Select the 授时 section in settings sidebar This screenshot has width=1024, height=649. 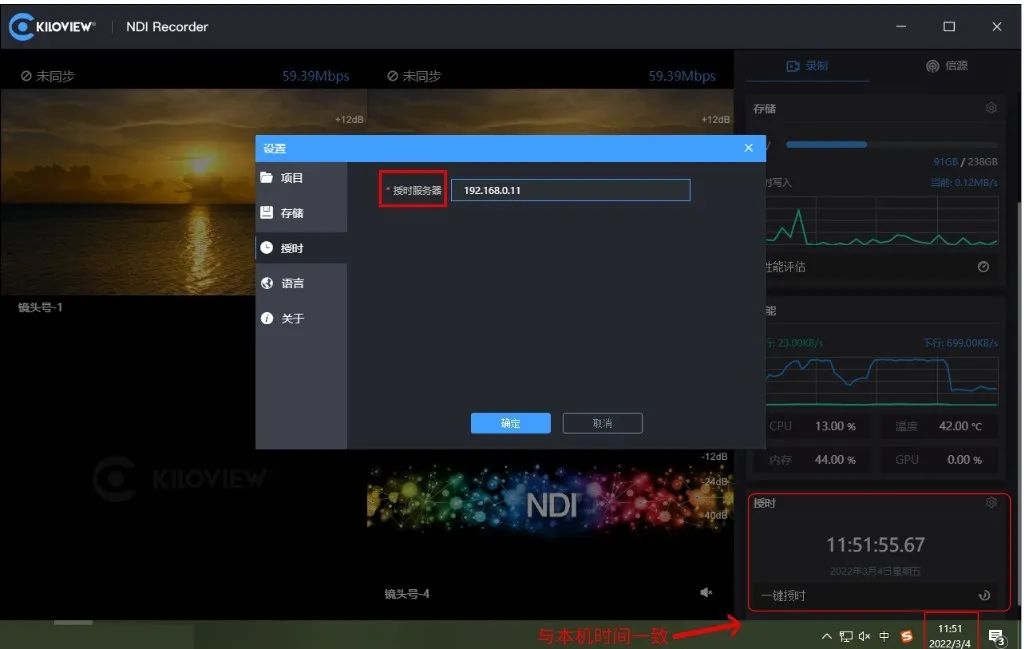[300, 248]
